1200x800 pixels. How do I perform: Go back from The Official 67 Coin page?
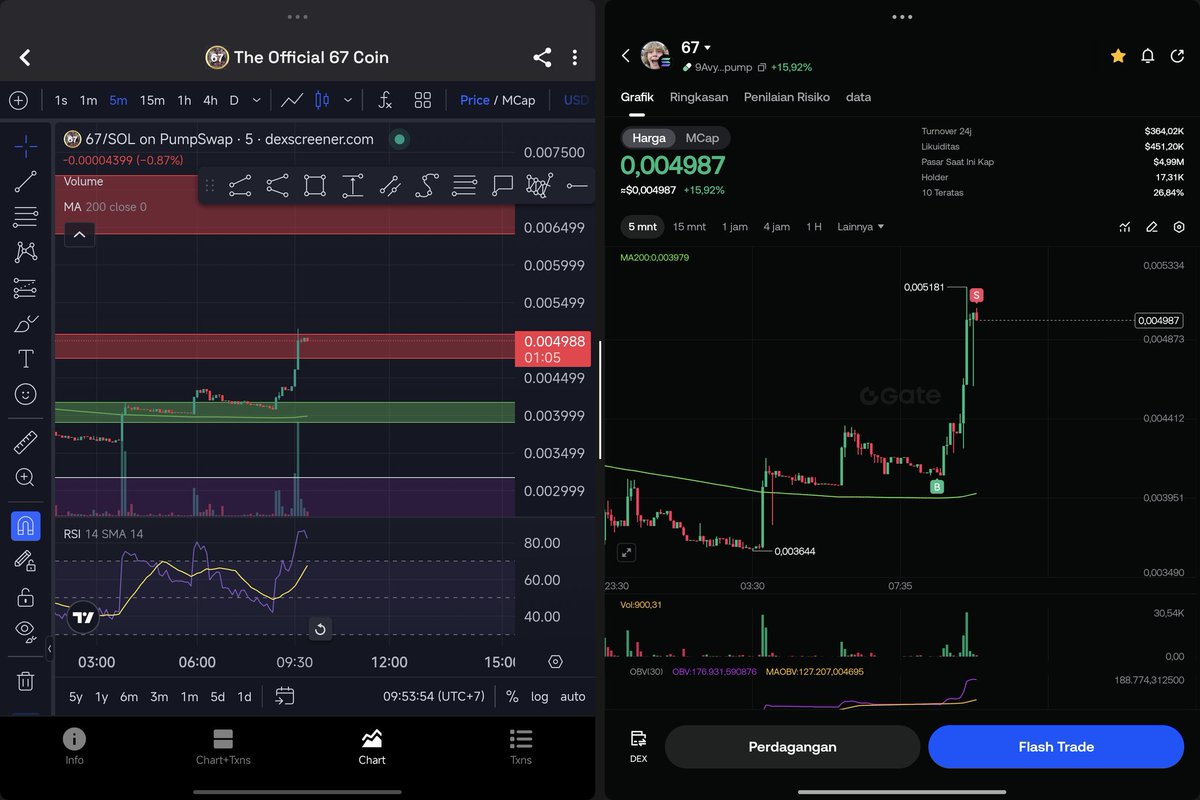coord(25,58)
